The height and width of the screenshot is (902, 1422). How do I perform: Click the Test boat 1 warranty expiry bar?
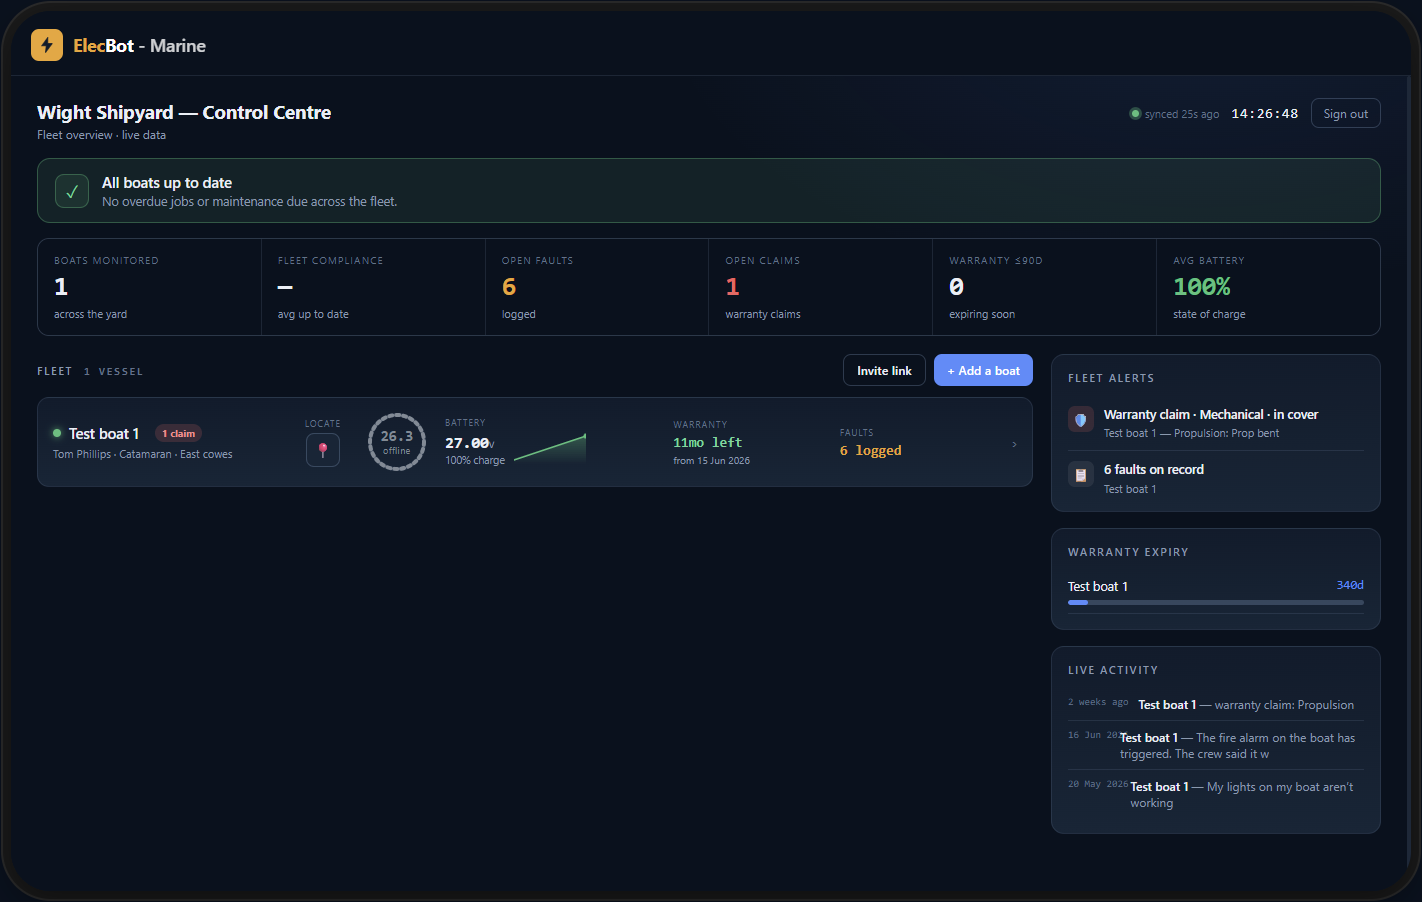click(1216, 602)
